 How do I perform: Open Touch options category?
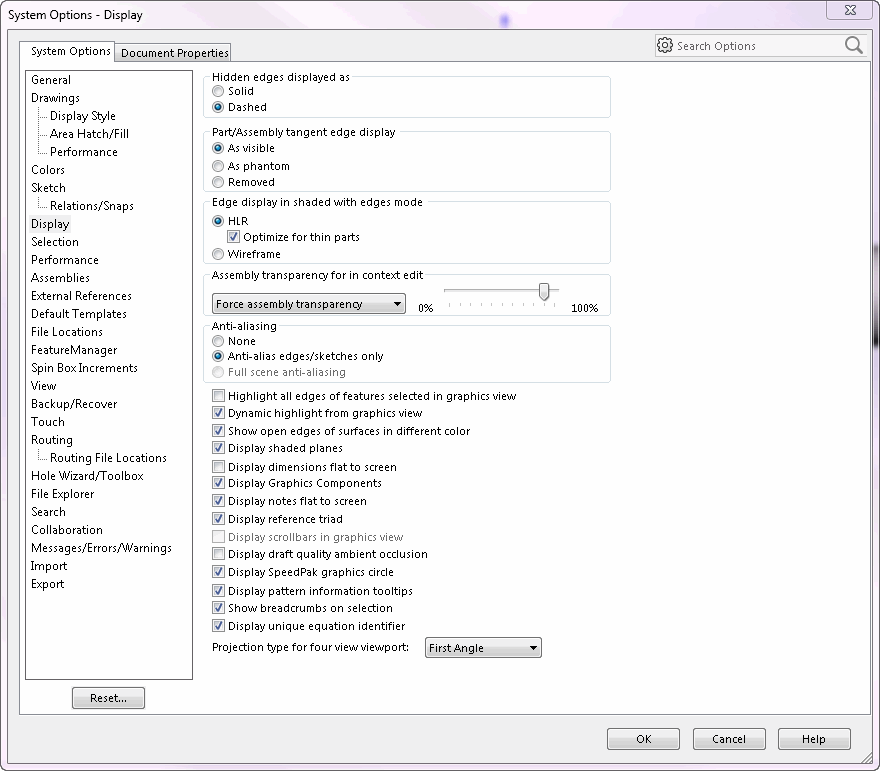pyautogui.click(x=48, y=421)
